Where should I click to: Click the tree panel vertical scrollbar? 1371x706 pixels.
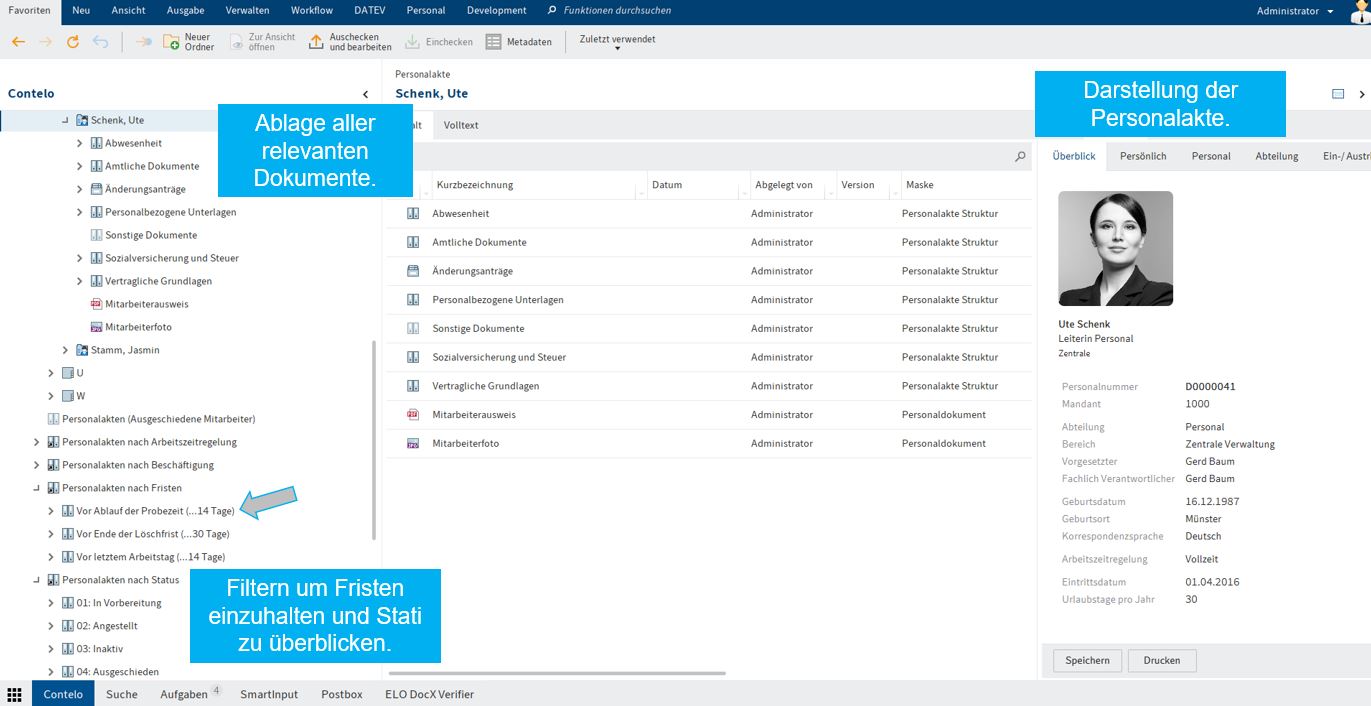[374, 440]
